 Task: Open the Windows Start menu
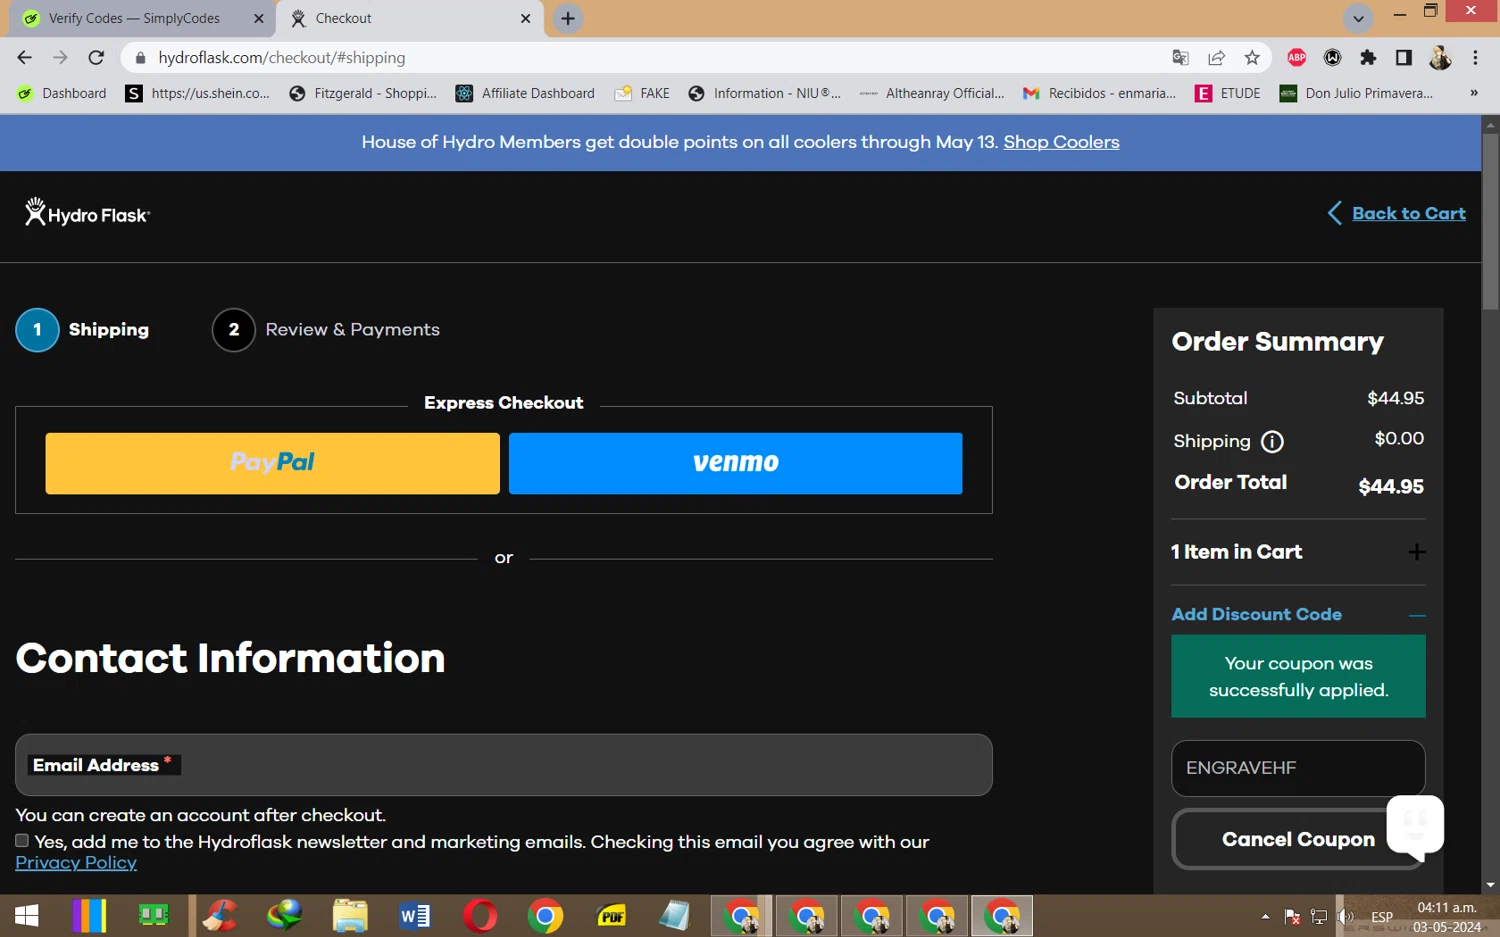[x=27, y=916]
